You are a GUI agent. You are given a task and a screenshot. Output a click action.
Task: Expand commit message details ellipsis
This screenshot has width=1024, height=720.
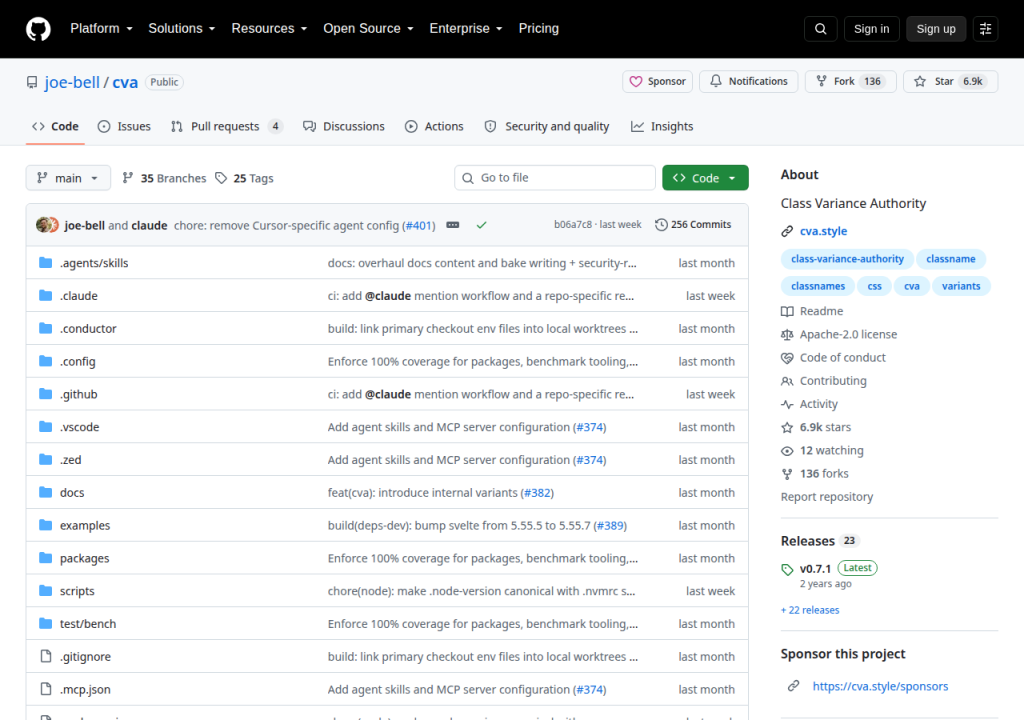click(453, 225)
